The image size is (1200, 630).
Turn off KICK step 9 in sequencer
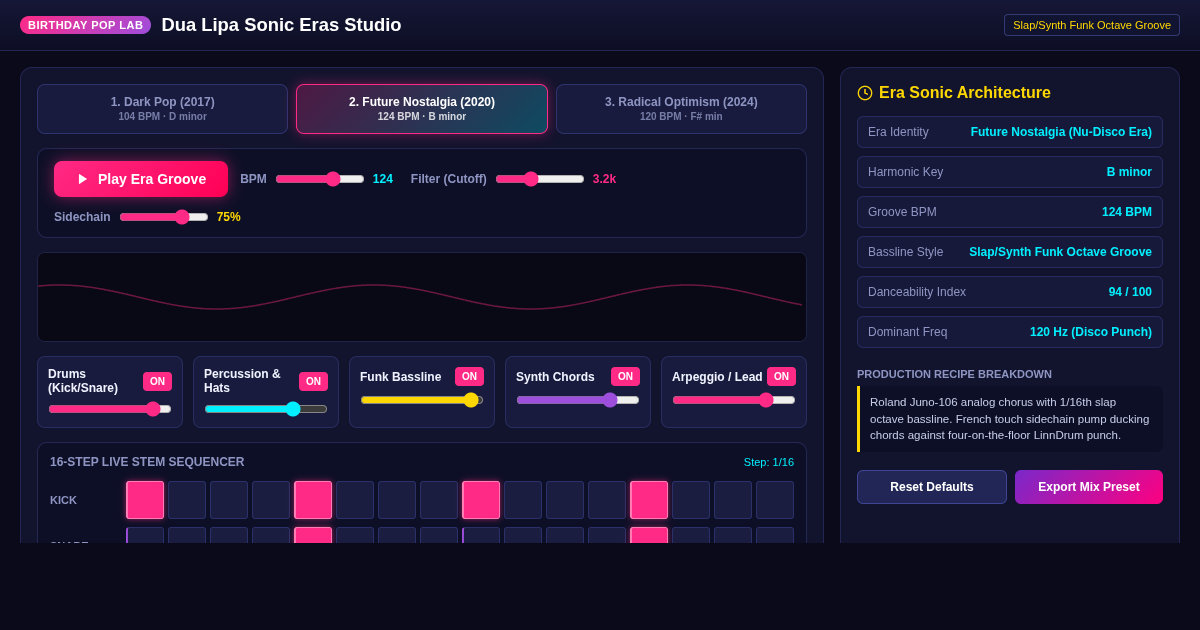(x=481, y=500)
